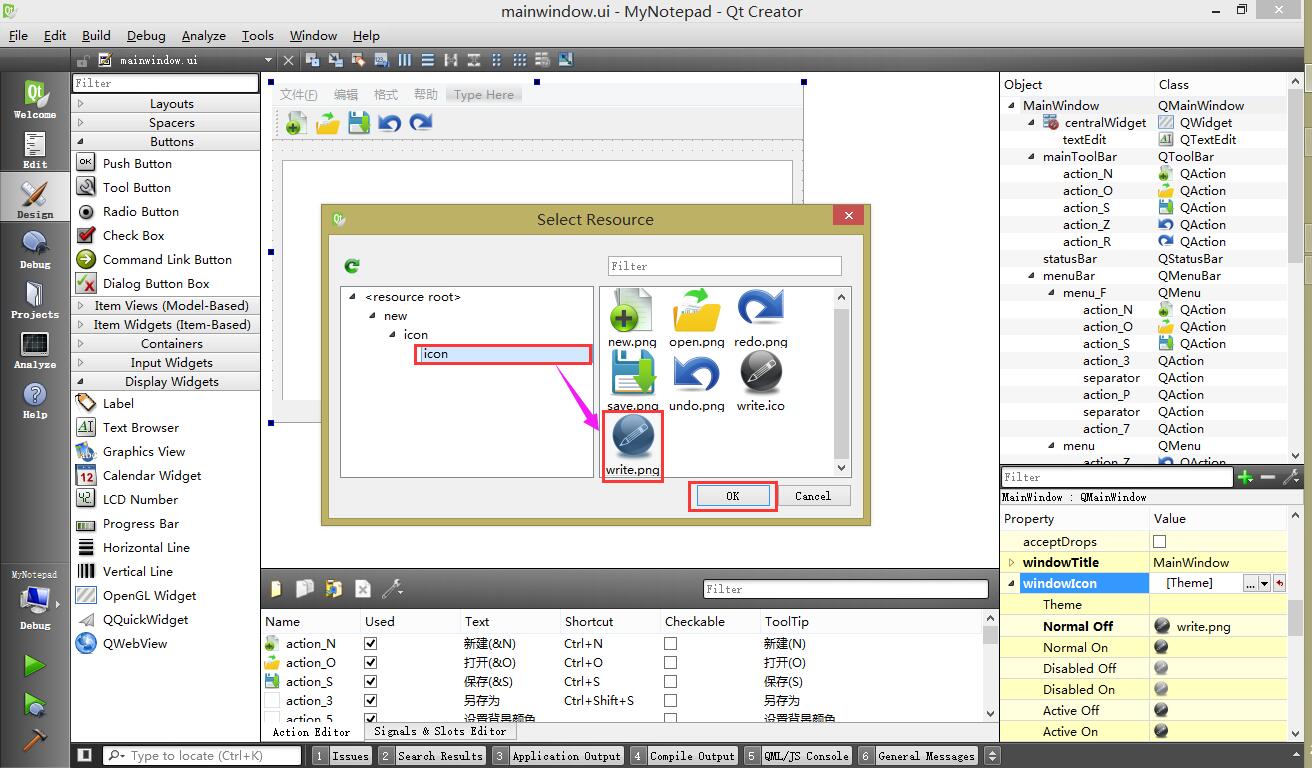Expand the Containers category
This screenshot has width=1312, height=768.
pos(166,344)
